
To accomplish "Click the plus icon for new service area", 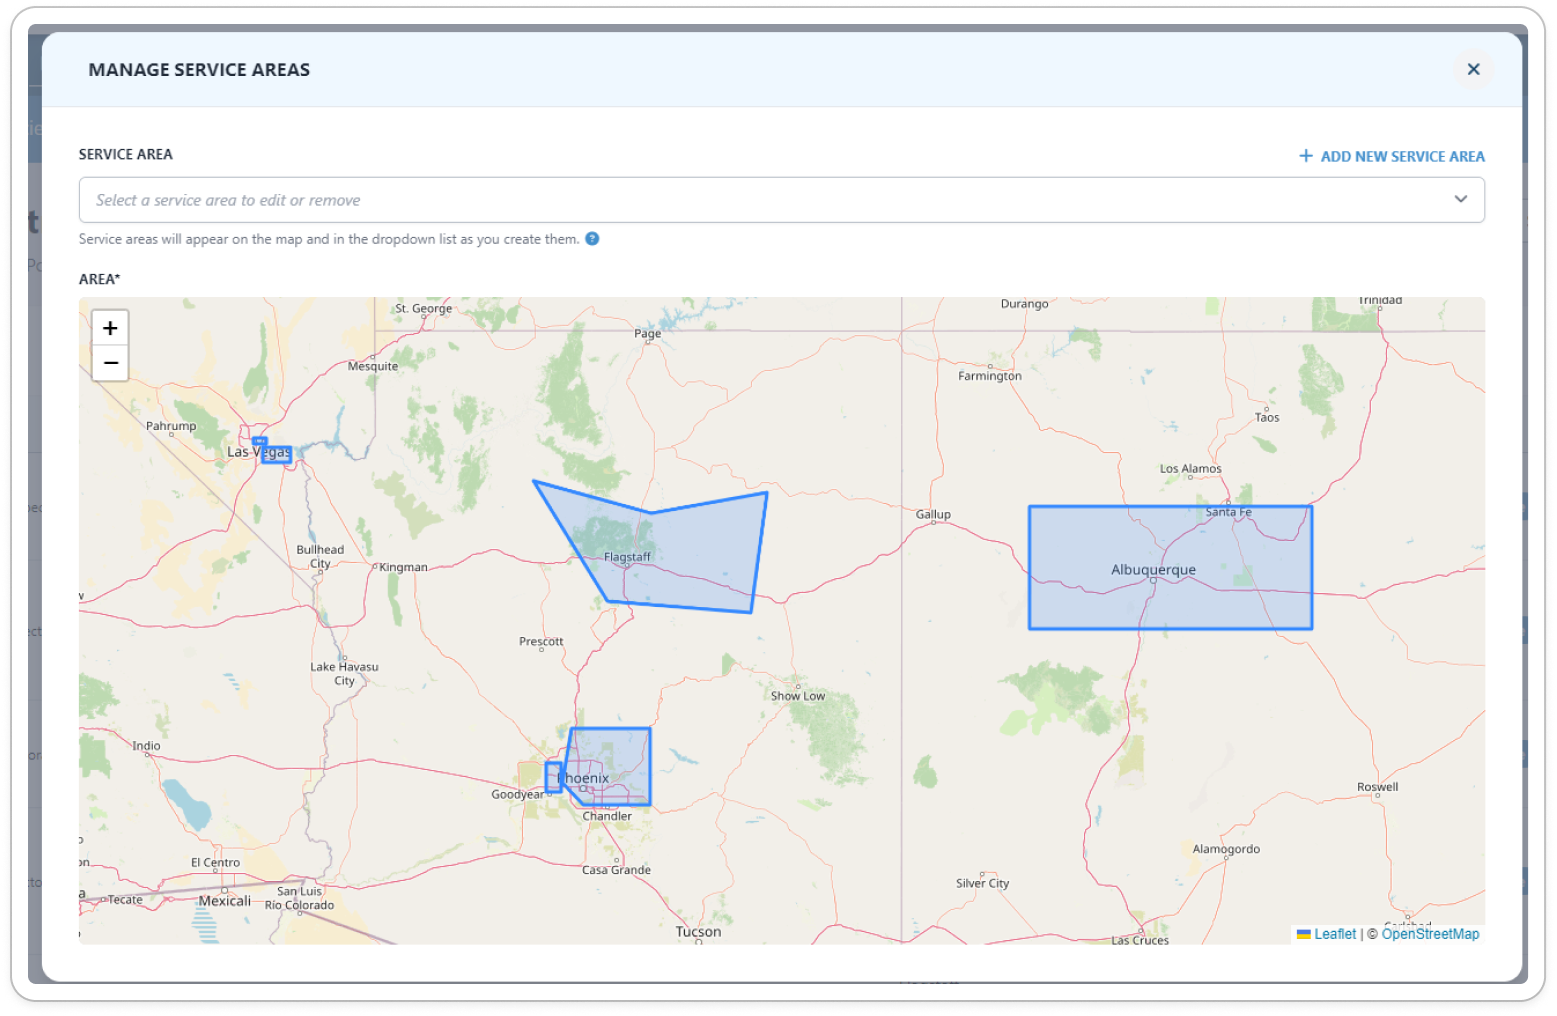I will click(x=1305, y=156).
